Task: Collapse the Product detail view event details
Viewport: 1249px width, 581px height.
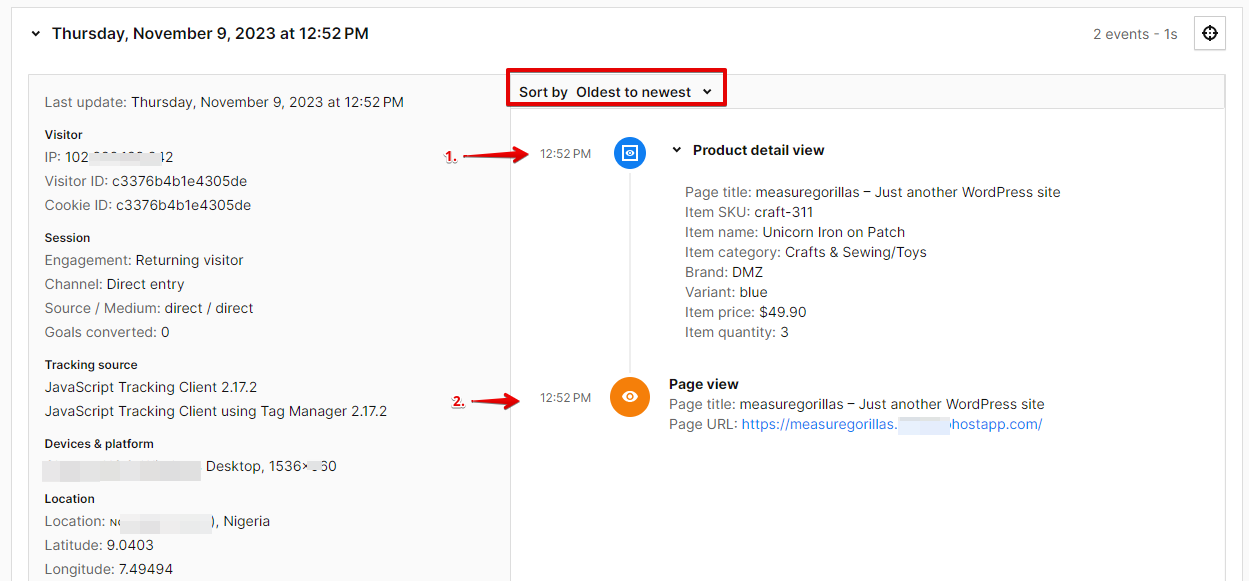Action: point(676,150)
